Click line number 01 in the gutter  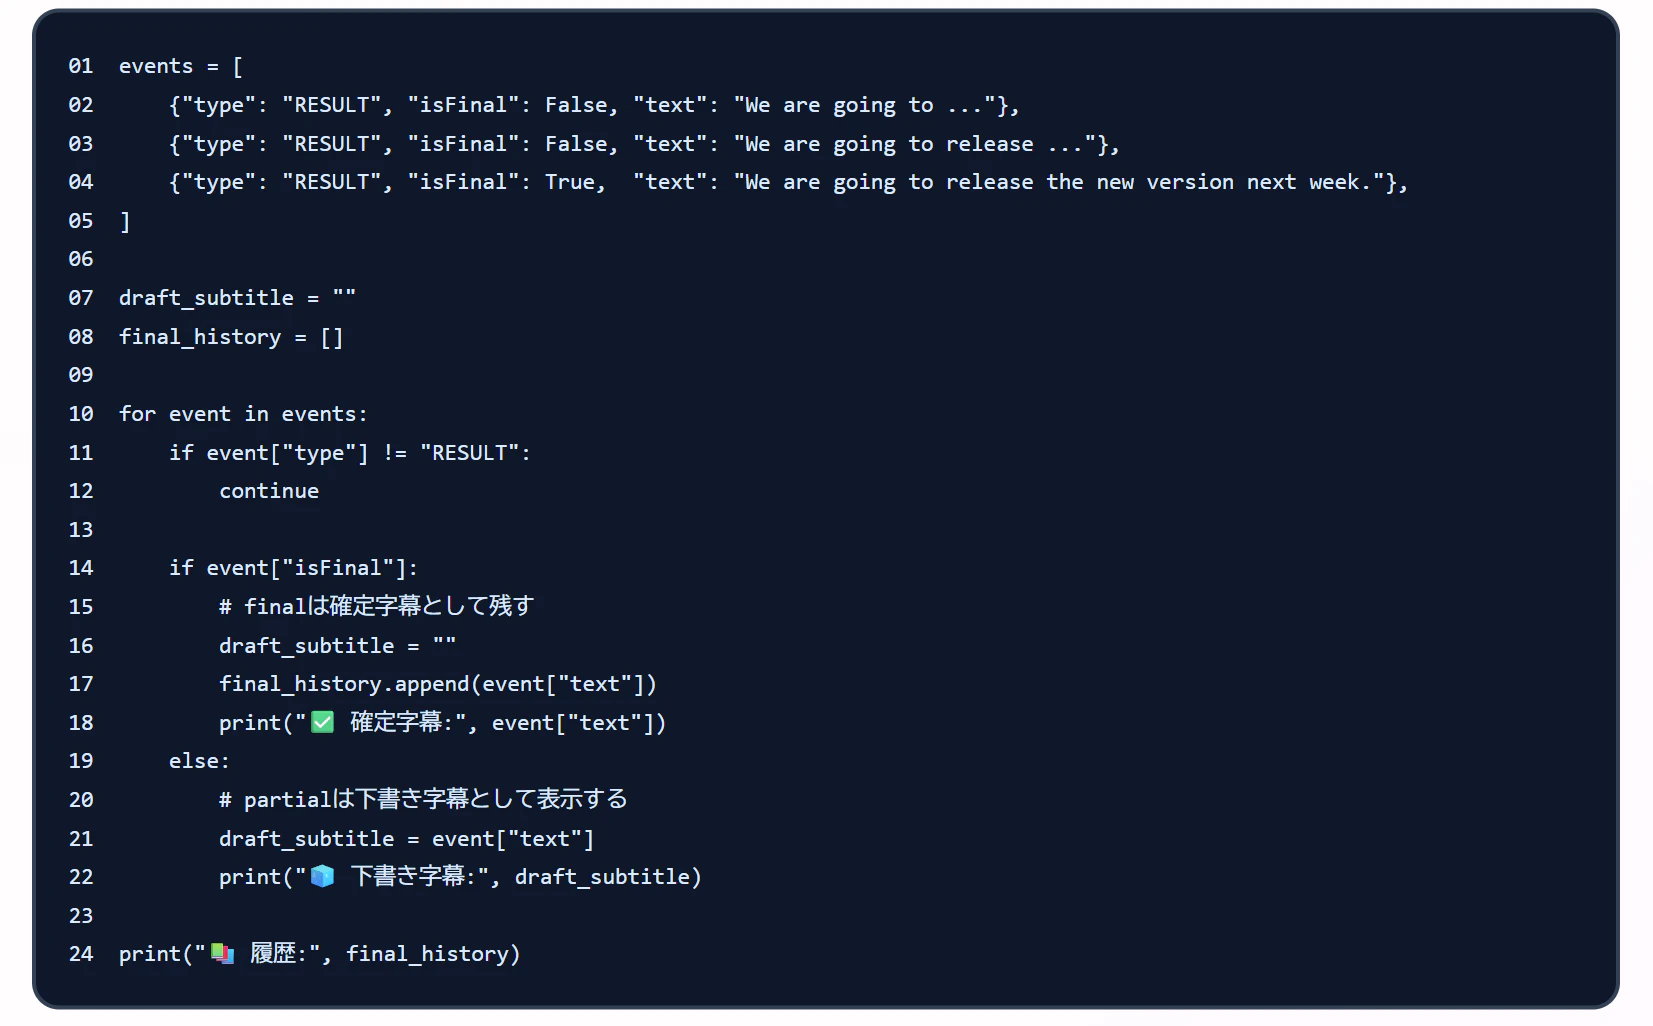point(81,66)
